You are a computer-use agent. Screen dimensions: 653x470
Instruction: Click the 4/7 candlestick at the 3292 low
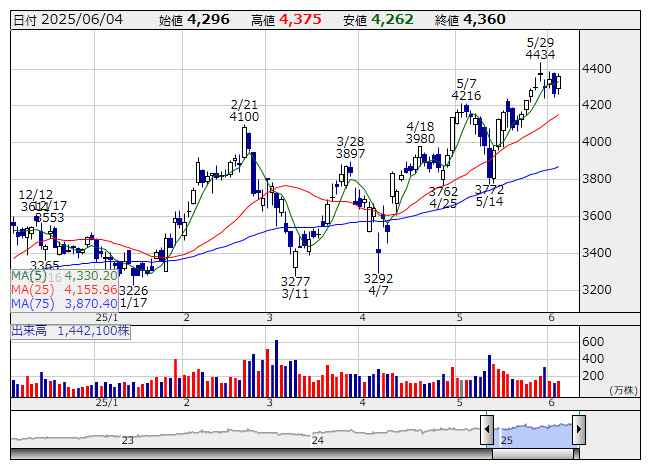[x=379, y=252]
